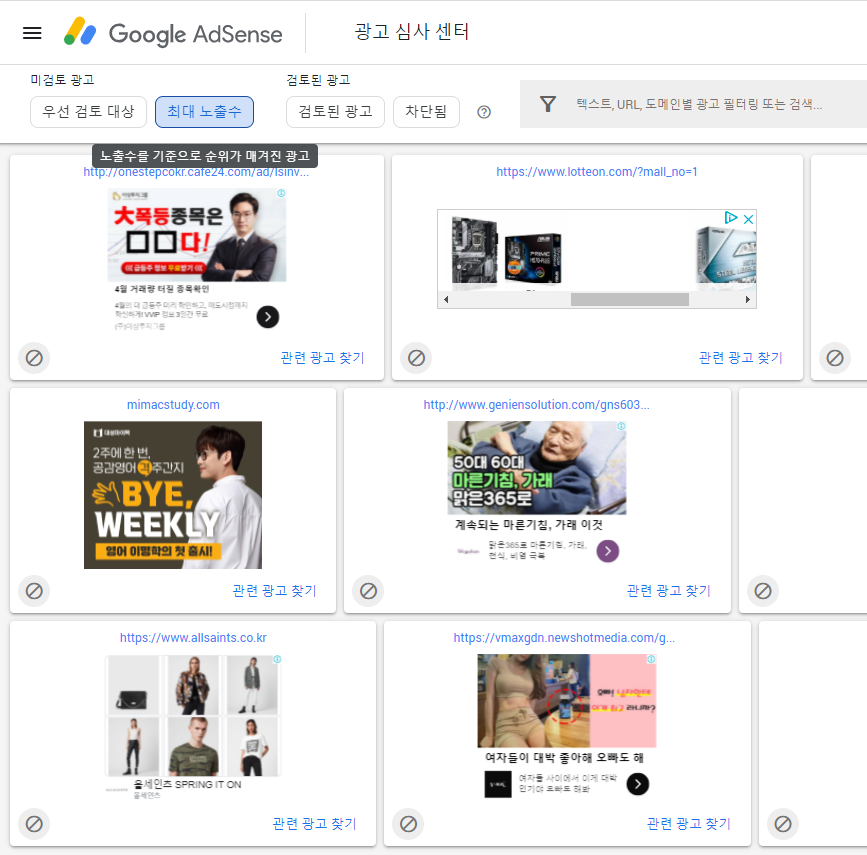Click block icon on cut-off top-row card

point(835,358)
